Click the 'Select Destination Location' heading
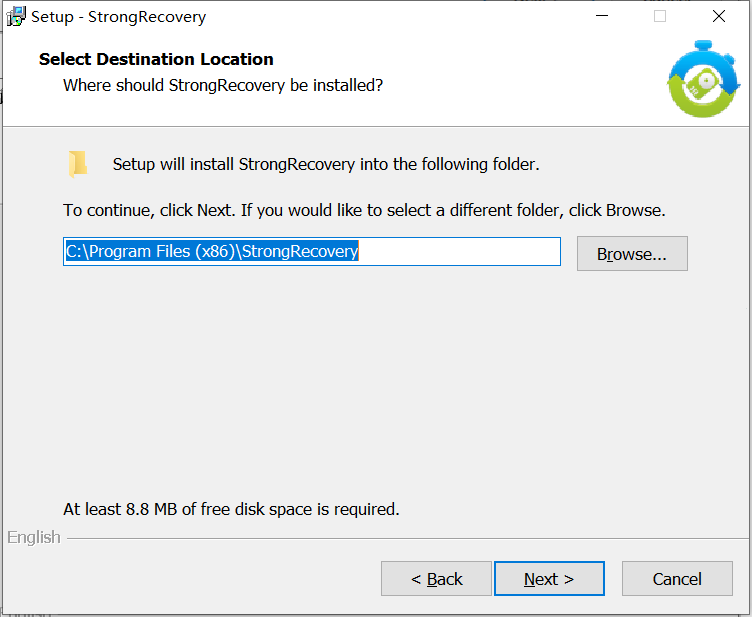Image resolution: width=752 pixels, height=617 pixels. coord(156,59)
